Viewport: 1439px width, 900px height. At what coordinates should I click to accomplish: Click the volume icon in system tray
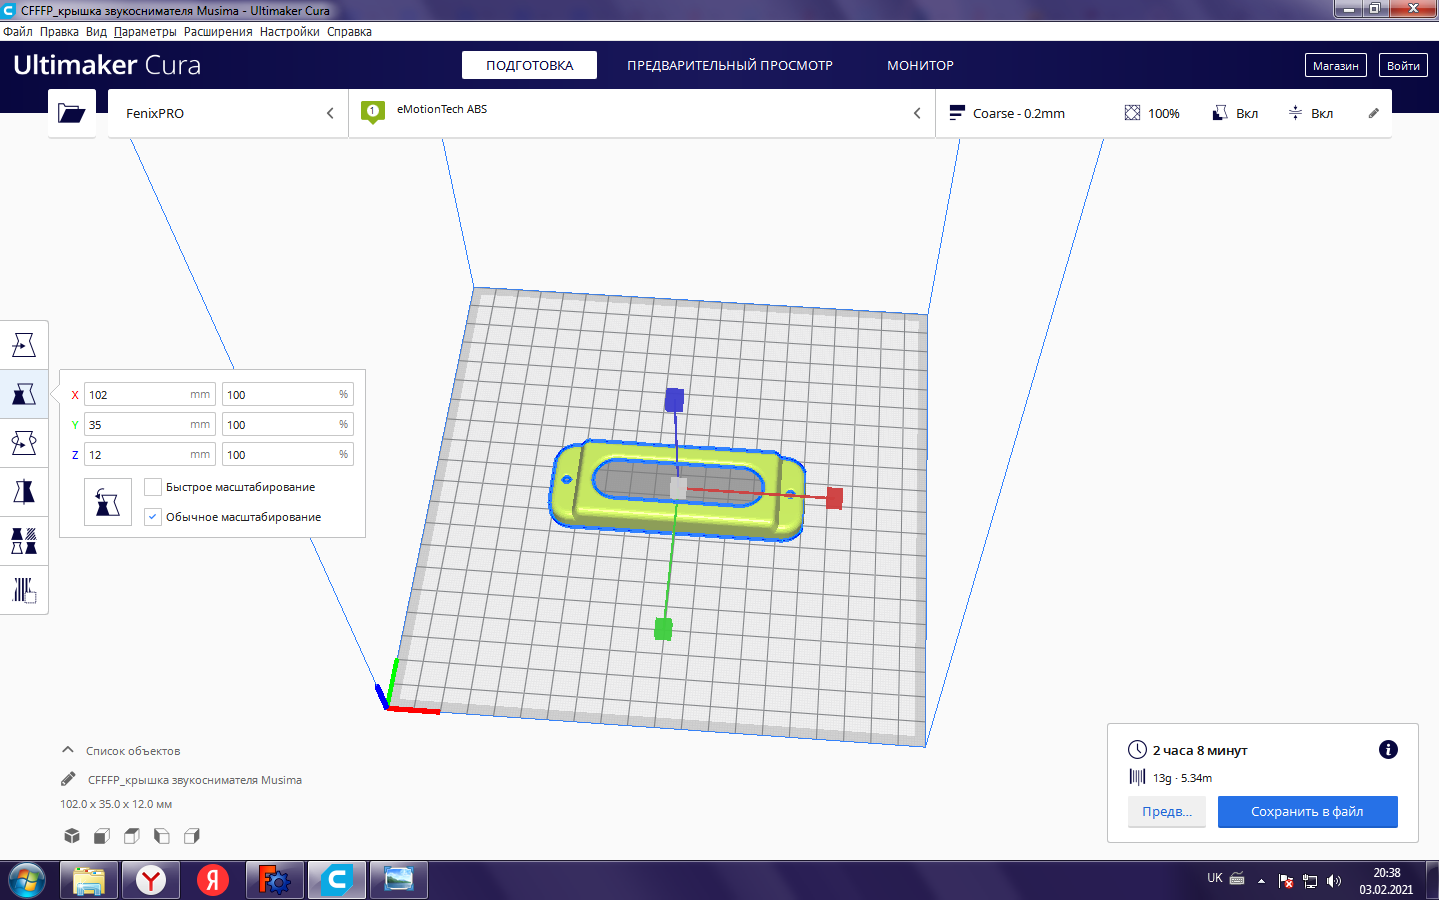[x=1334, y=881]
